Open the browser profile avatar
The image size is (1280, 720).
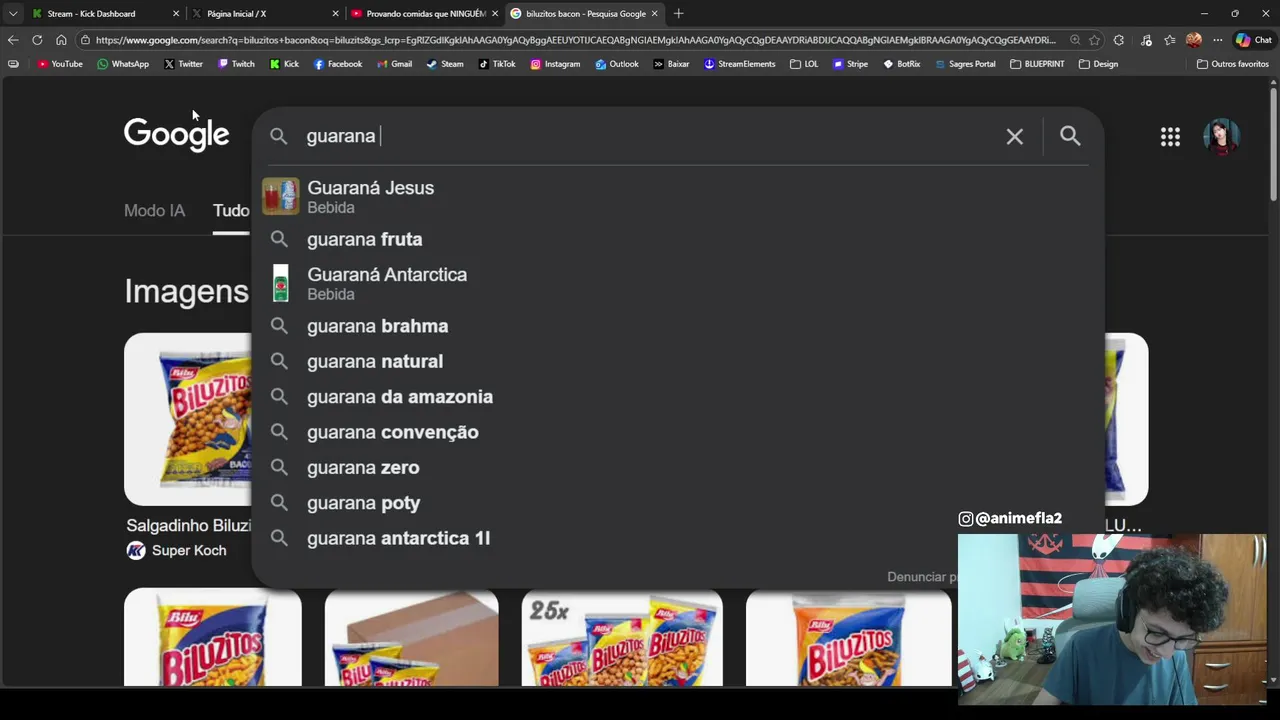tap(1194, 40)
